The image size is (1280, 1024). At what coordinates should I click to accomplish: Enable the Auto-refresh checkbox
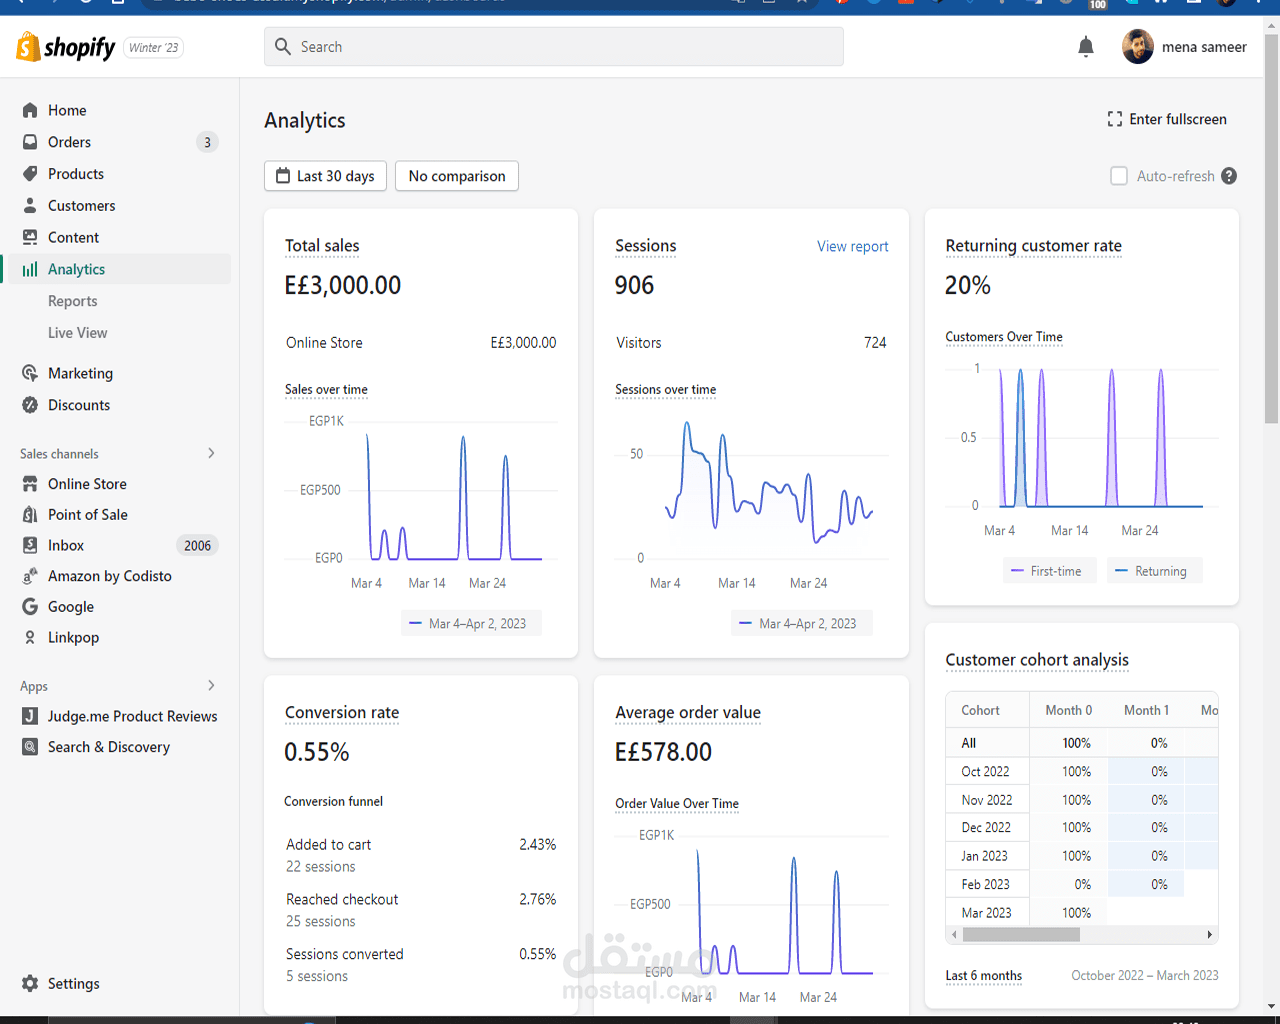click(x=1119, y=176)
